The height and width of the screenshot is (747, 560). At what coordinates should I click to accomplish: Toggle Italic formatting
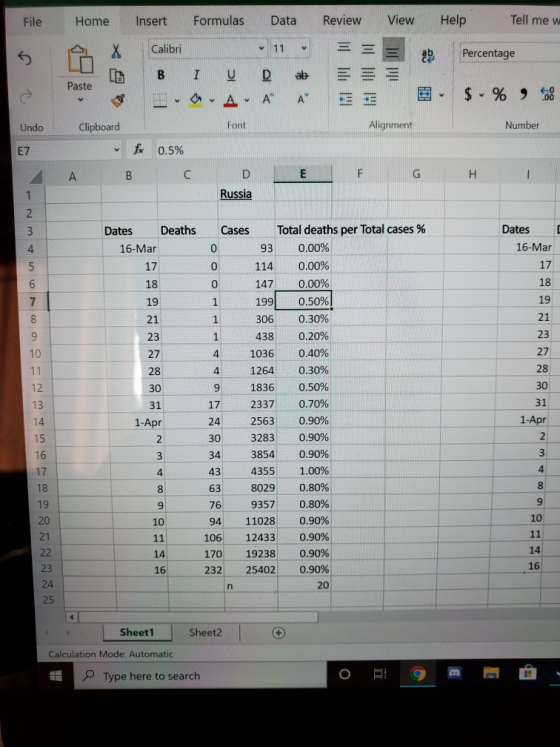[196, 75]
